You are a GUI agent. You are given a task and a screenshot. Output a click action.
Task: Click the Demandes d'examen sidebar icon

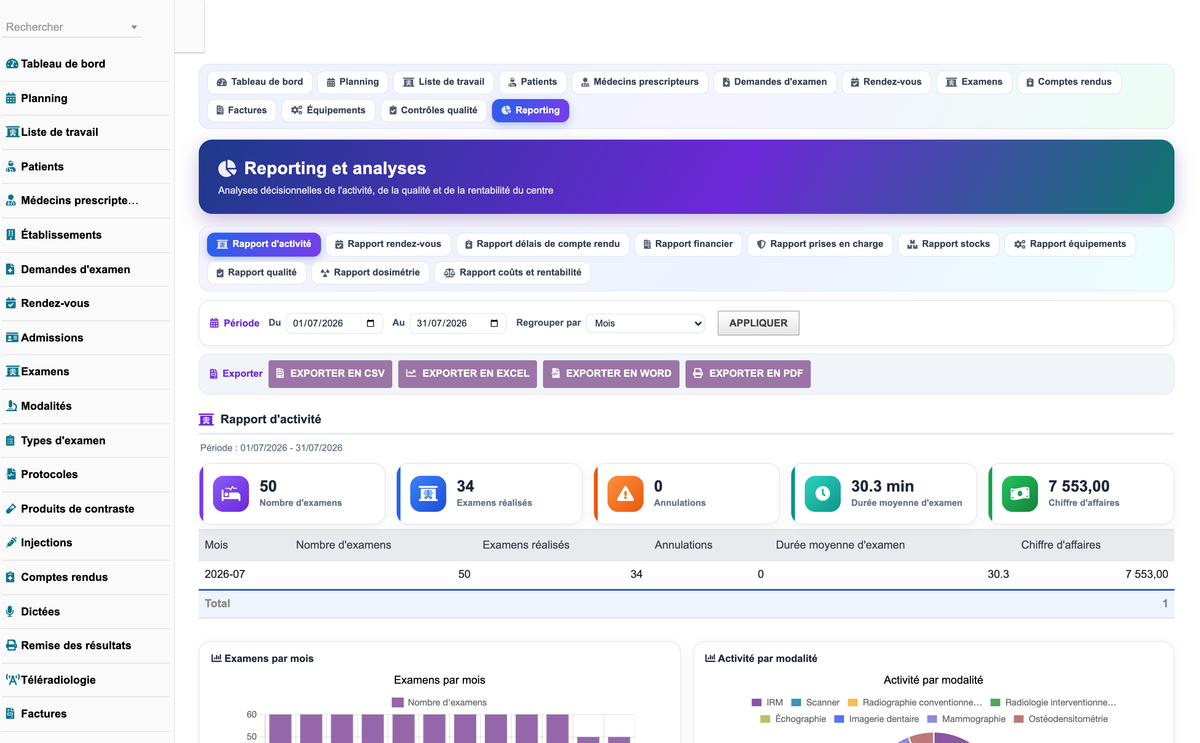11,269
